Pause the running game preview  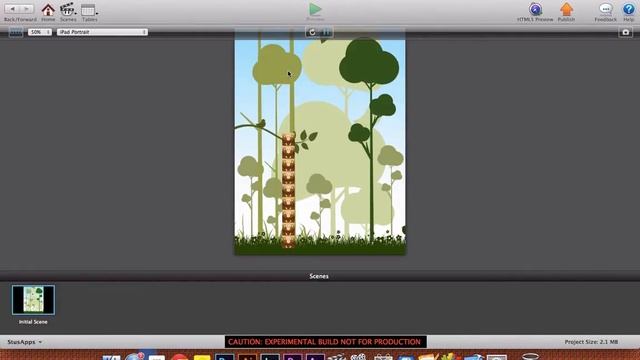click(326, 32)
